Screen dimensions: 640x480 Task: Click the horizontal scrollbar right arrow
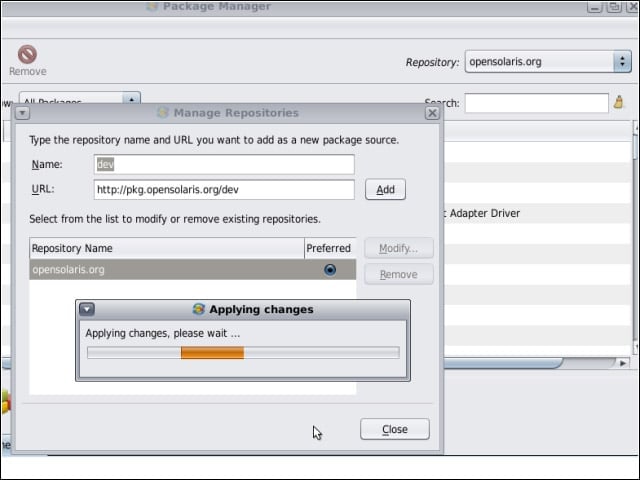point(623,363)
